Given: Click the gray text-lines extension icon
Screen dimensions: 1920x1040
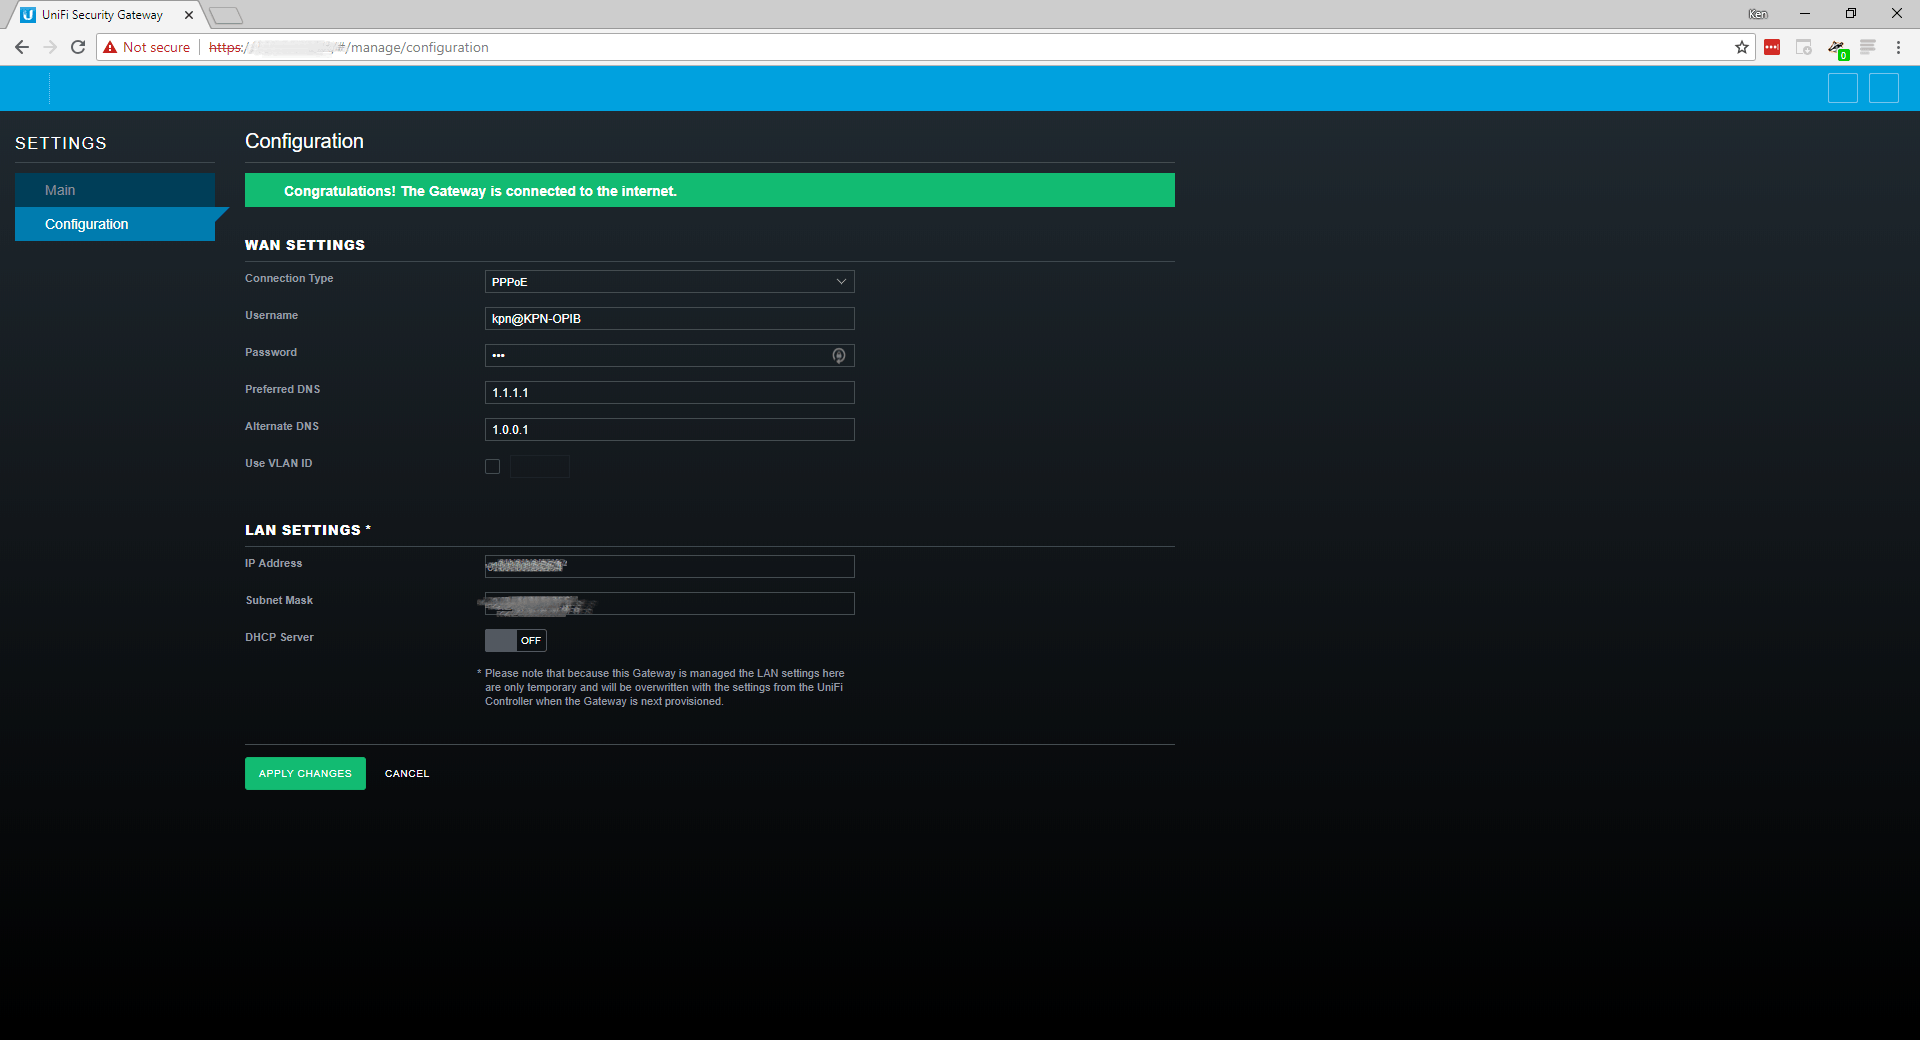Looking at the screenshot, I should pyautogui.click(x=1868, y=47).
